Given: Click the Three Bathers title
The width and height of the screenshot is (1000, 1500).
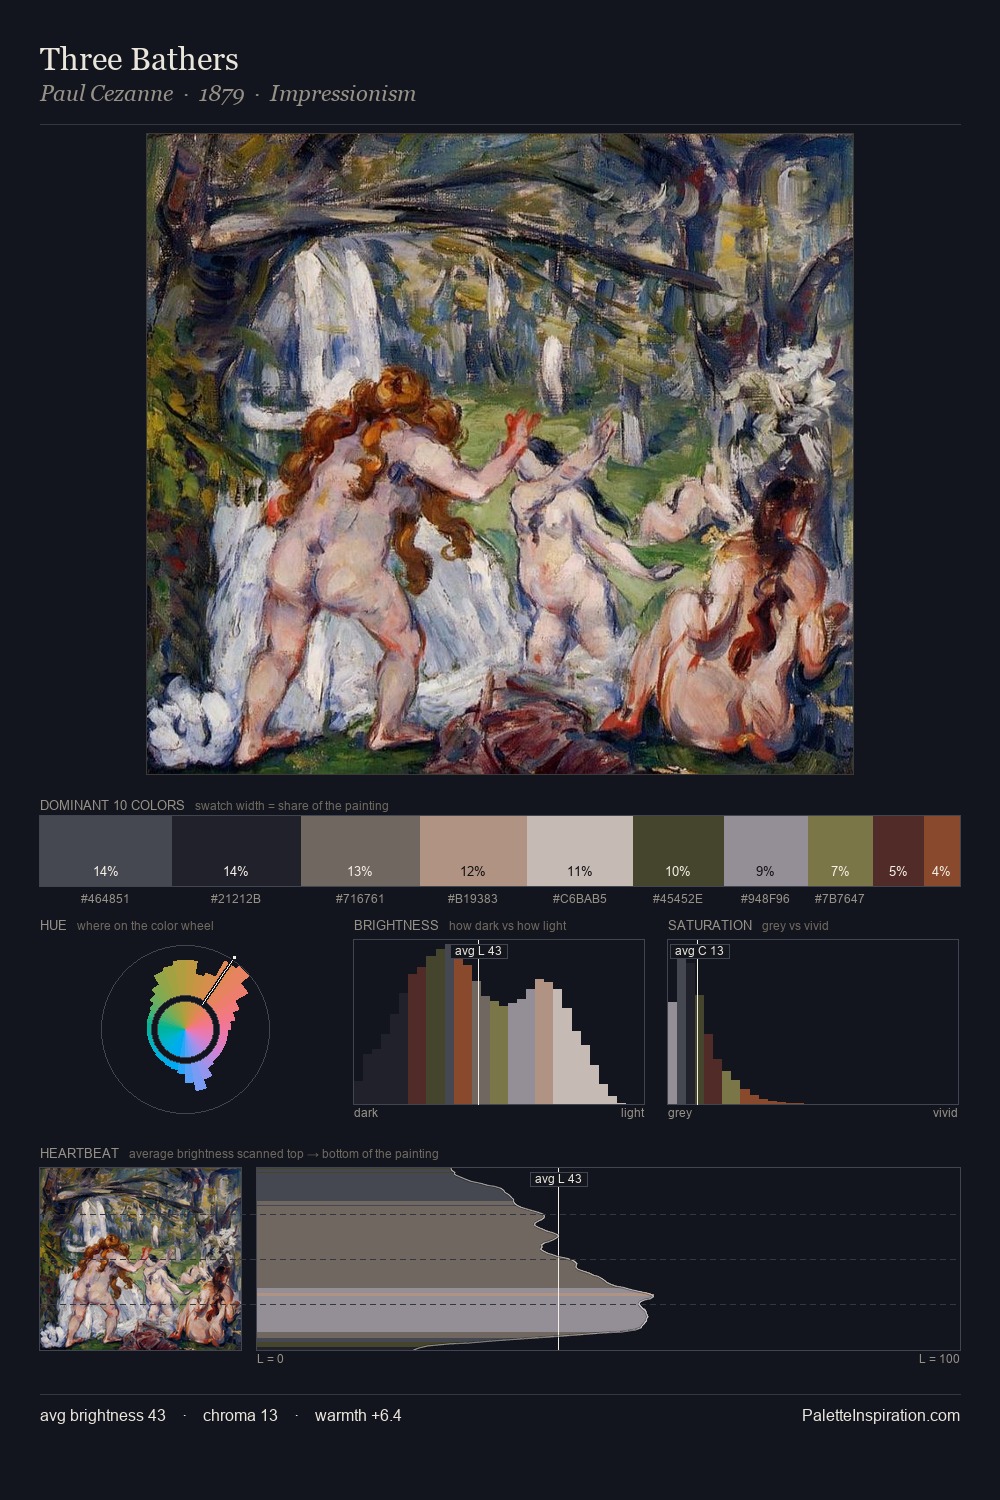Looking at the screenshot, I should tap(139, 59).
